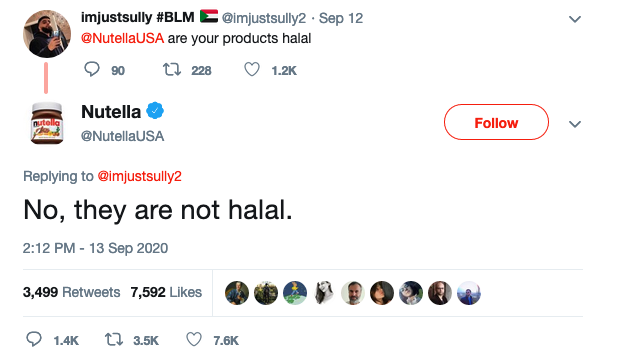Expand chevron menu beside Follow button
This screenshot has height=360, width=619.
click(575, 124)
